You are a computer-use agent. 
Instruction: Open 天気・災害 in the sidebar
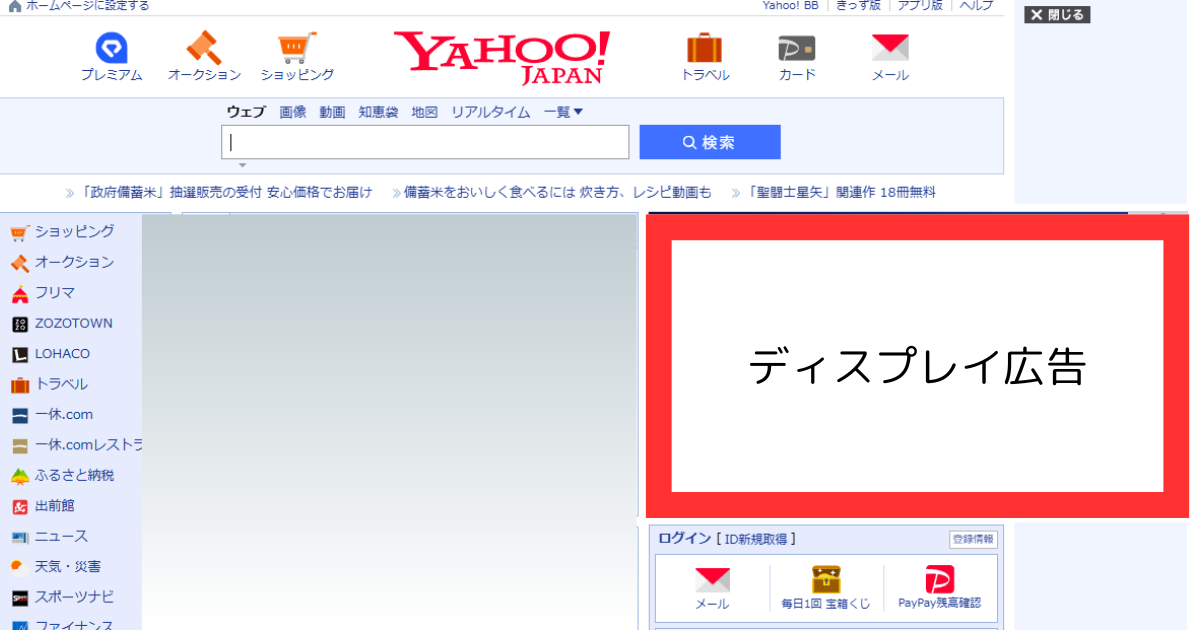(x=56, y=567)
